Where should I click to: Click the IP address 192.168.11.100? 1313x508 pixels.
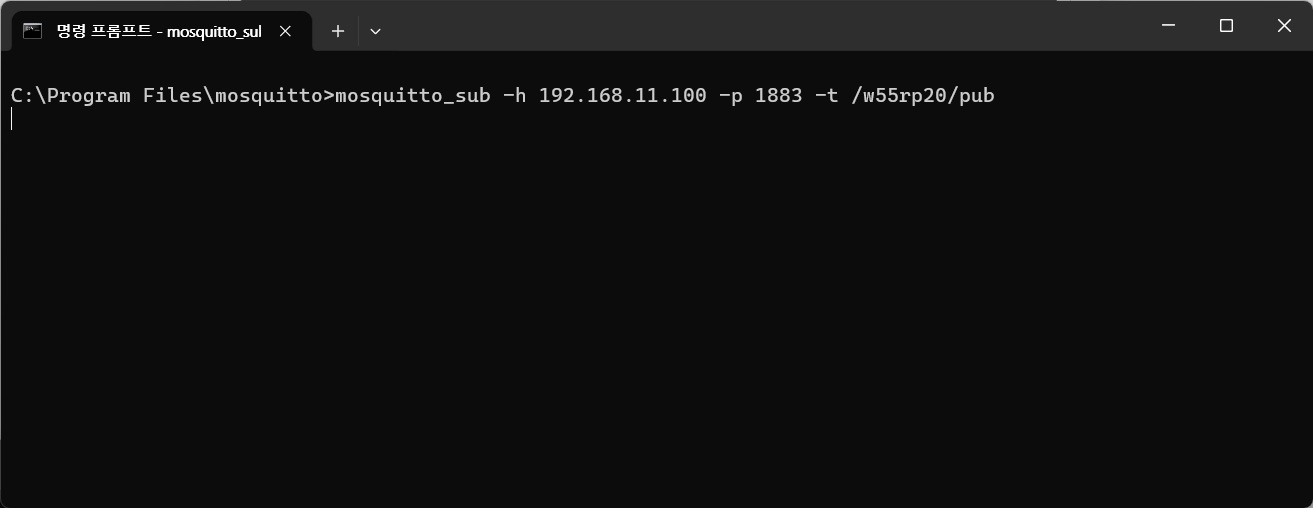[x=622, y=96]
